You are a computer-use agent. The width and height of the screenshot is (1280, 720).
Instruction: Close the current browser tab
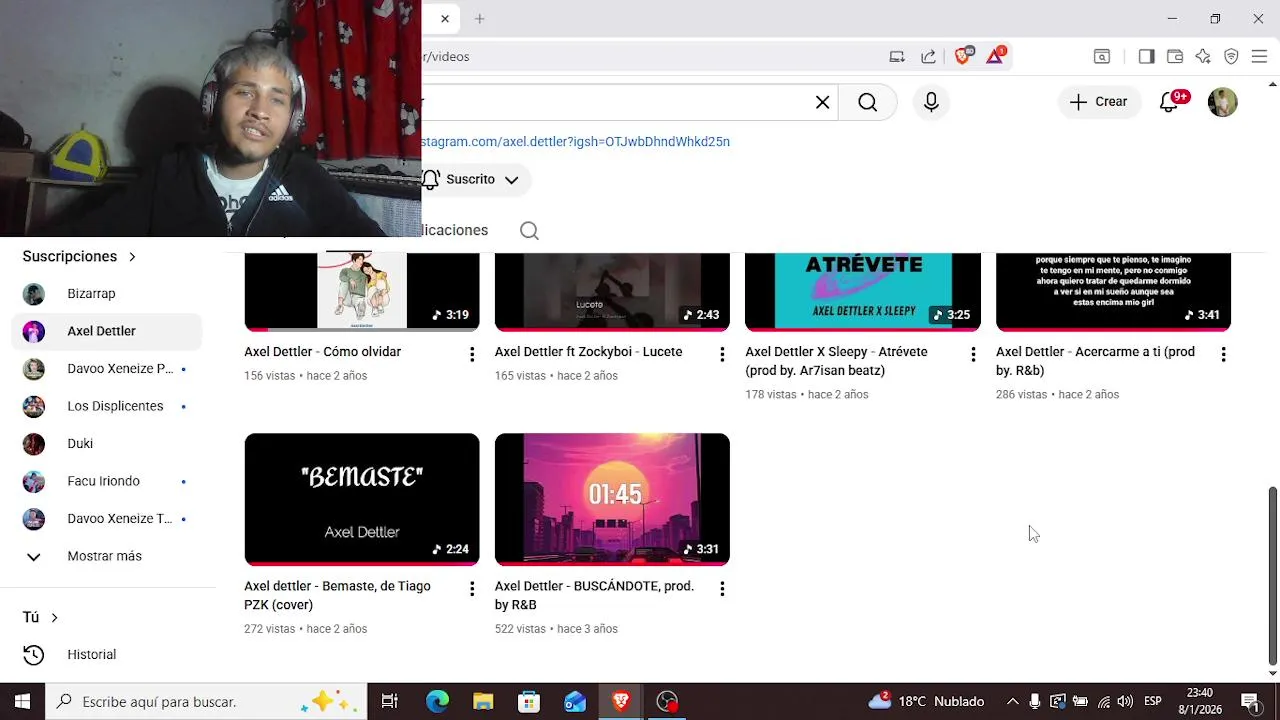445,19
